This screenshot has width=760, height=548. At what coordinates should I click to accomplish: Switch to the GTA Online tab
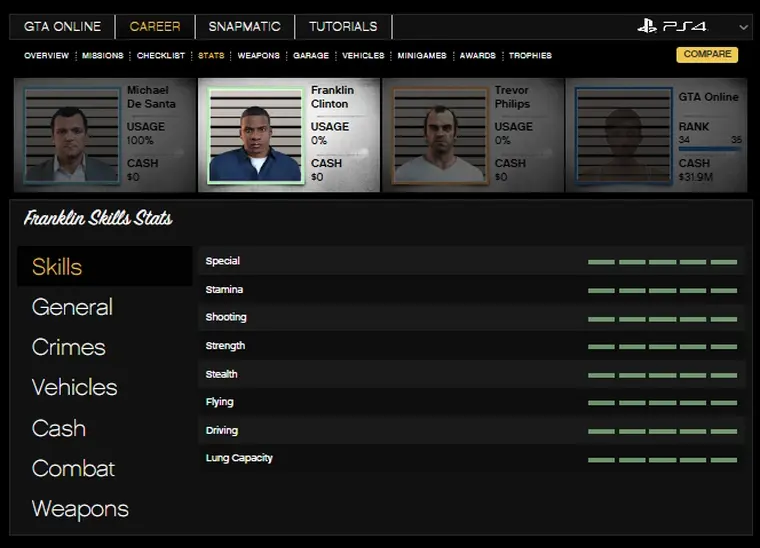[x=63, y=26]
